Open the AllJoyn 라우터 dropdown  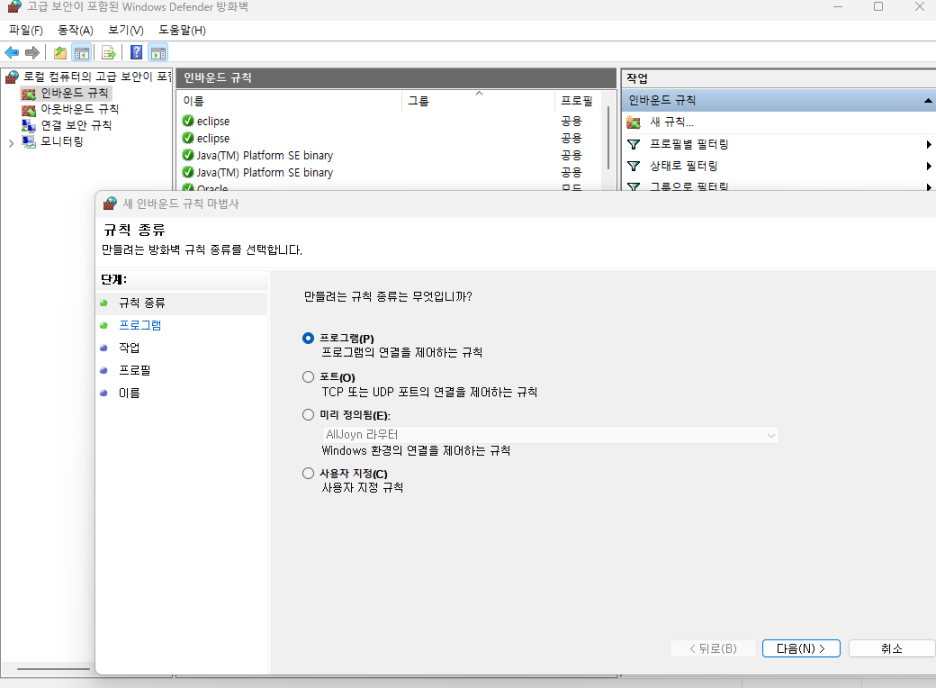(x=550, y=435)
